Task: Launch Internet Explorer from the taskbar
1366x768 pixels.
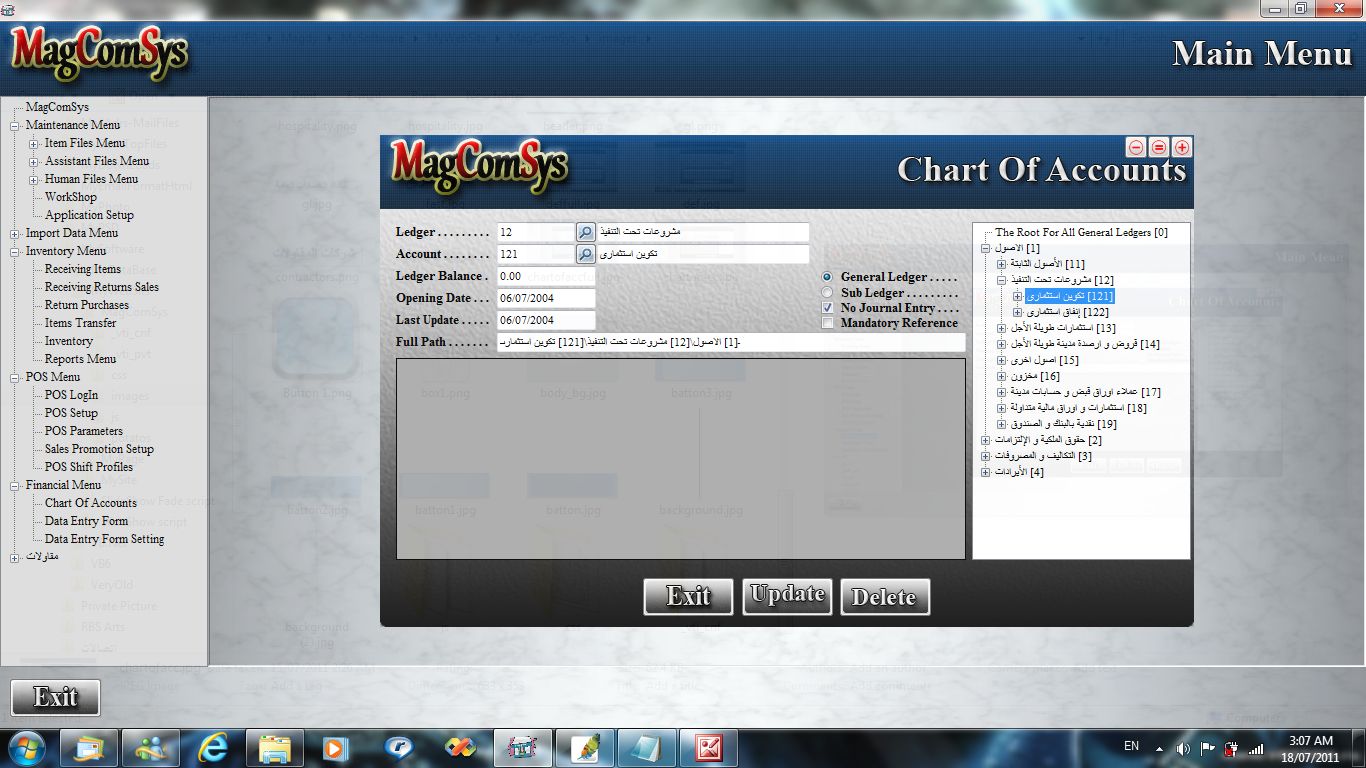Action: (x=213, y=748)
